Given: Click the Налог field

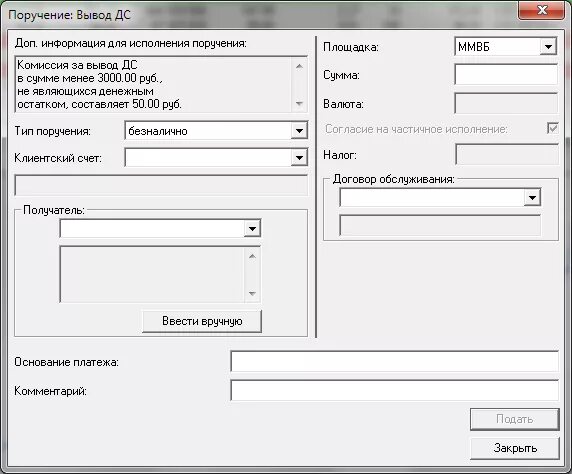Looking at the screenshot, I should (507, 154).
